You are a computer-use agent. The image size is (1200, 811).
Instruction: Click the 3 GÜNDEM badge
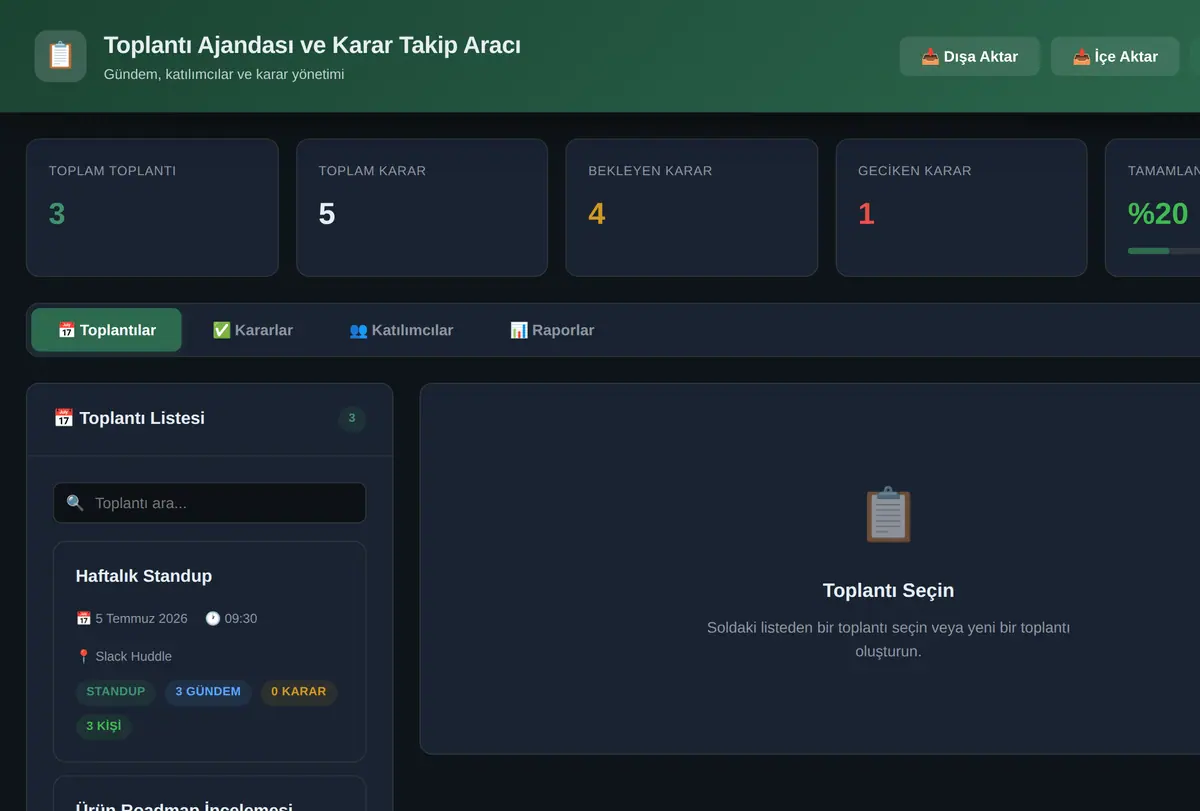[x=208, y=692]
